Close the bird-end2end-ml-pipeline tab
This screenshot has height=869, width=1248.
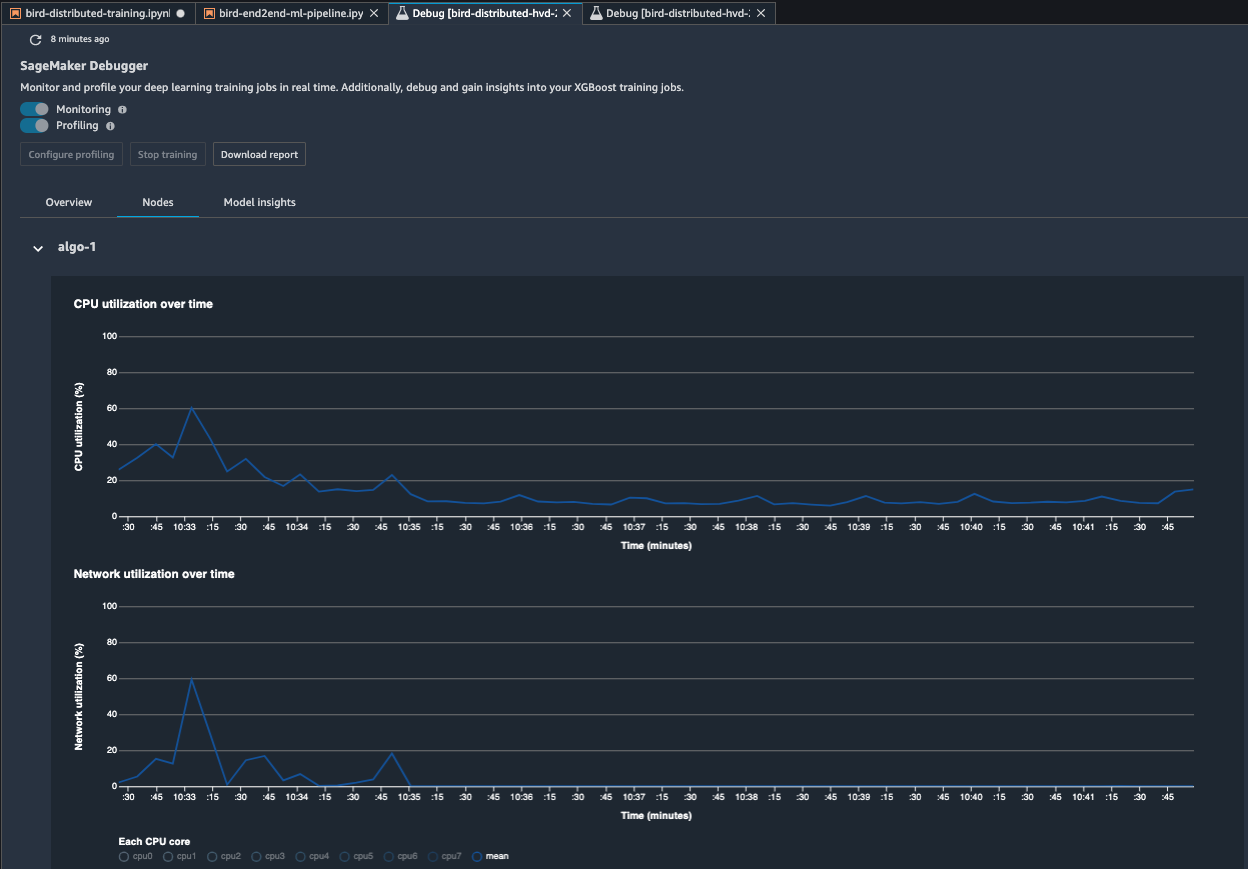coord(374,13)
